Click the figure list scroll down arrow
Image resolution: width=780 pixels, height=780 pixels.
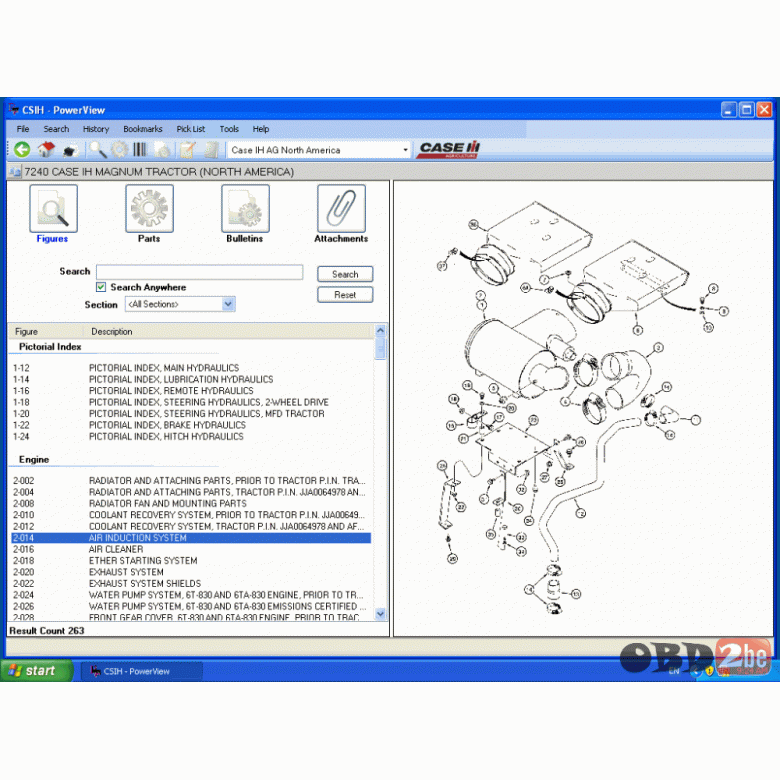pyautogui.click(x=381, y=614)
